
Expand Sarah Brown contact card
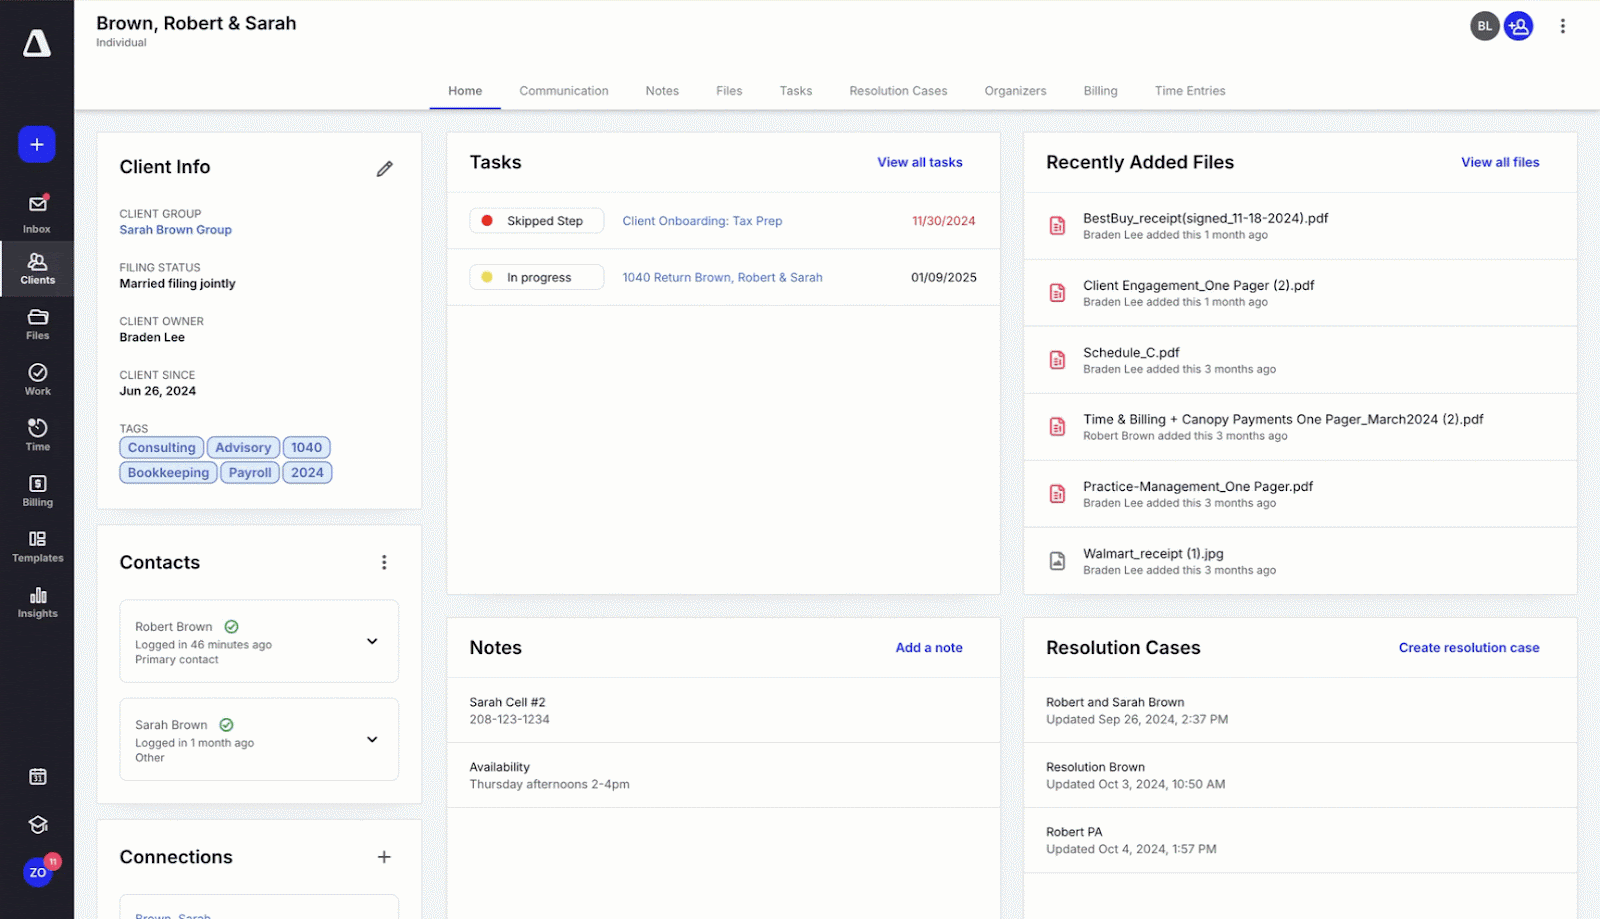372,740
